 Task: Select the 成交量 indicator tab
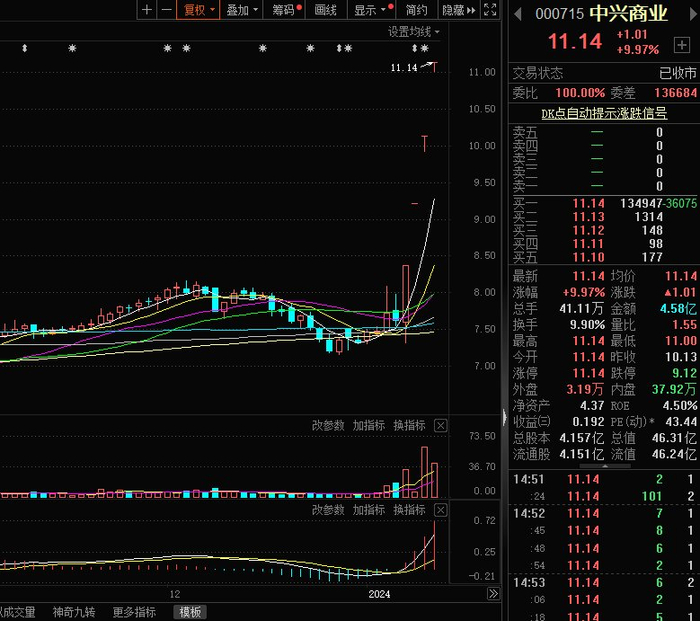17,612
